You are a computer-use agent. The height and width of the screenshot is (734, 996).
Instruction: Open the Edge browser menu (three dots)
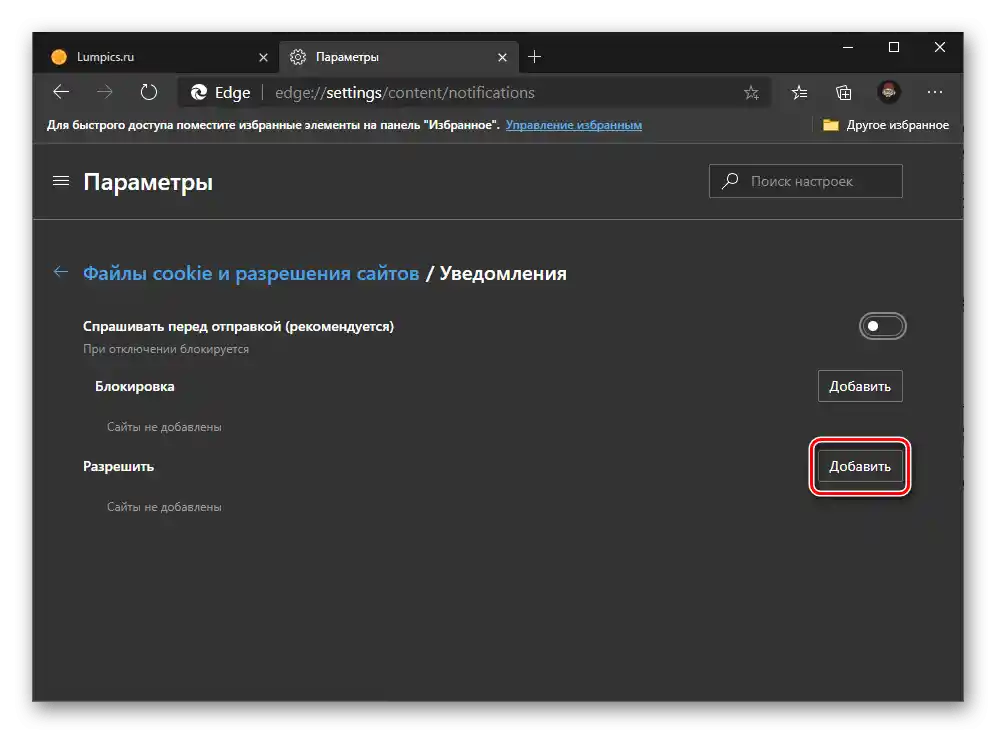[934, 92]
